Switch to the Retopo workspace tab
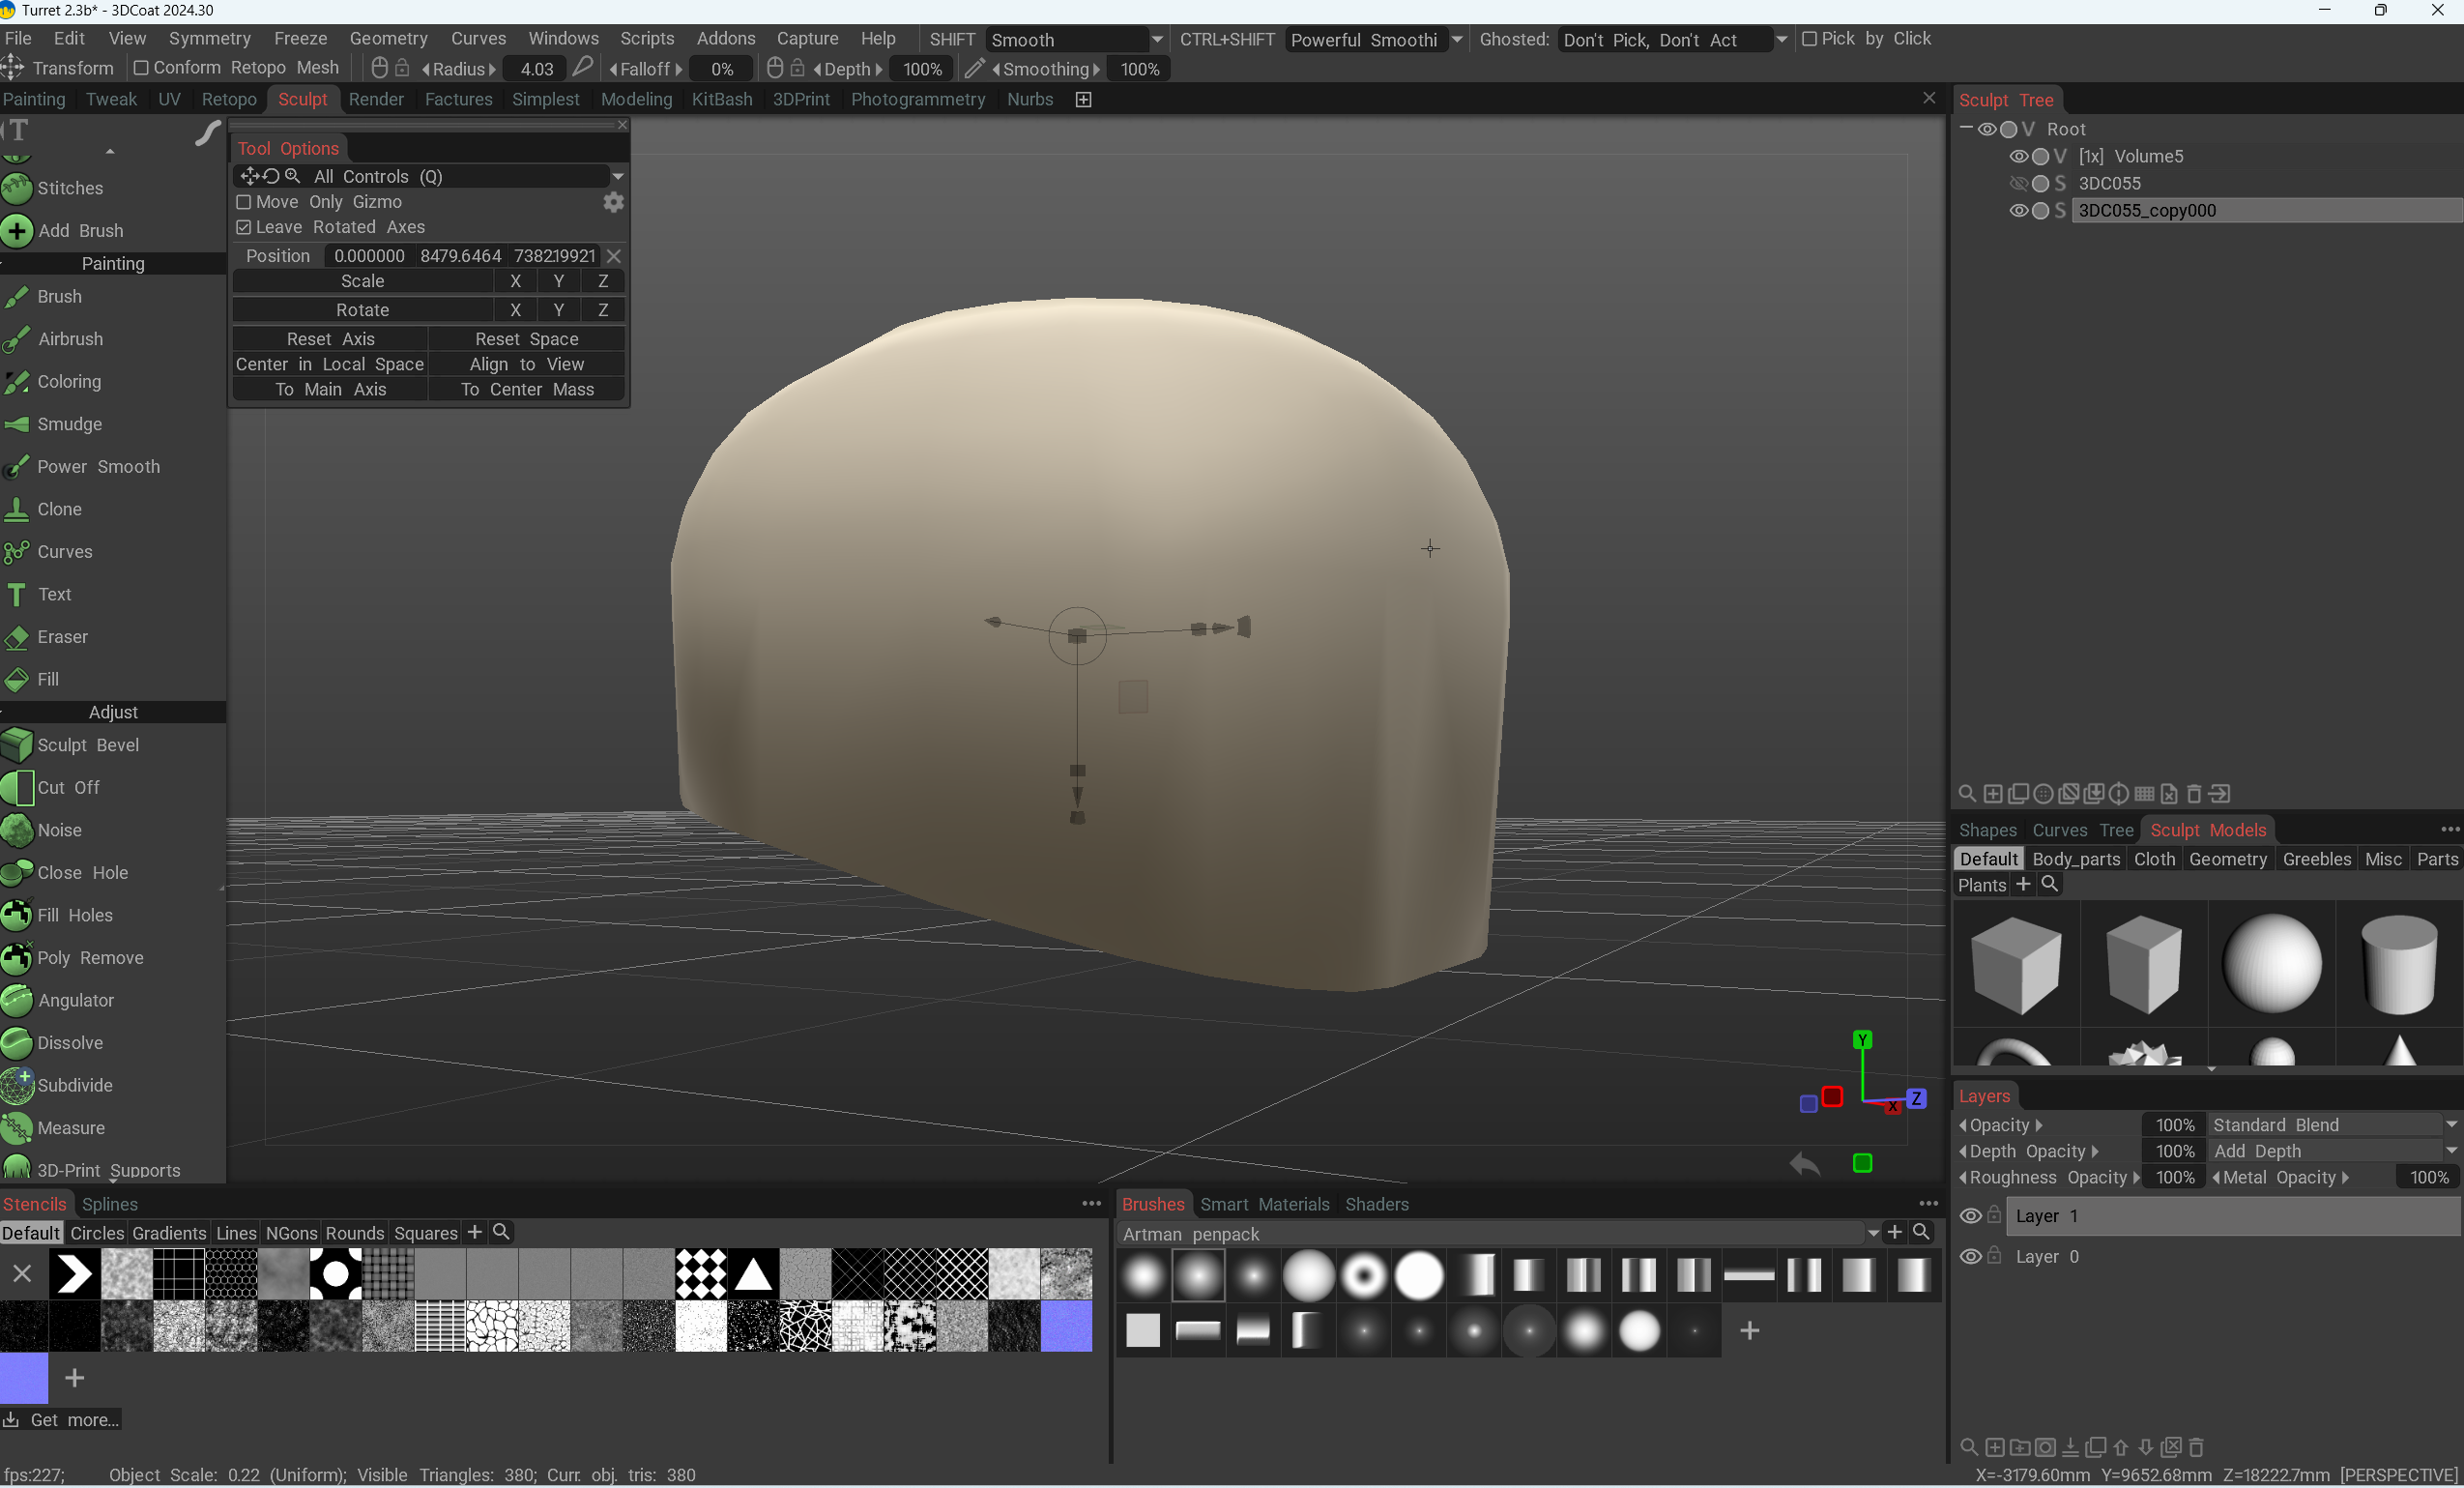2464x1488 pixels. [x=229, y=99]
